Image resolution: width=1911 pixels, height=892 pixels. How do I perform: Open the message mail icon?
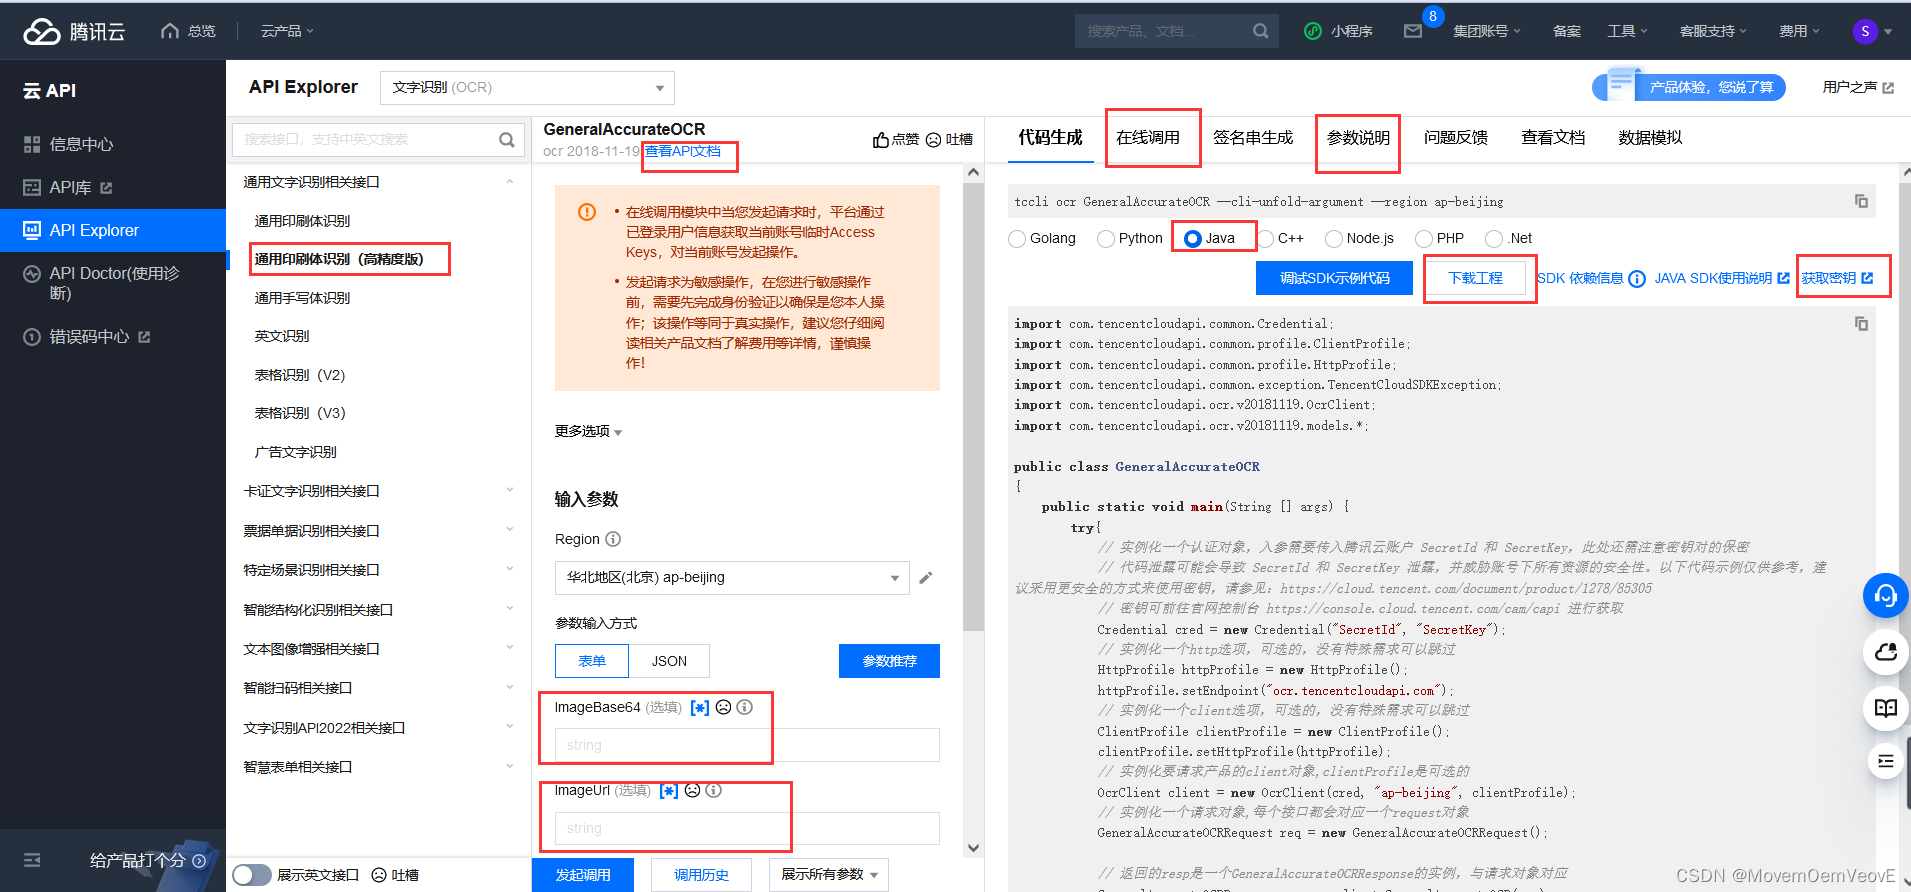tap(1413, 31)
